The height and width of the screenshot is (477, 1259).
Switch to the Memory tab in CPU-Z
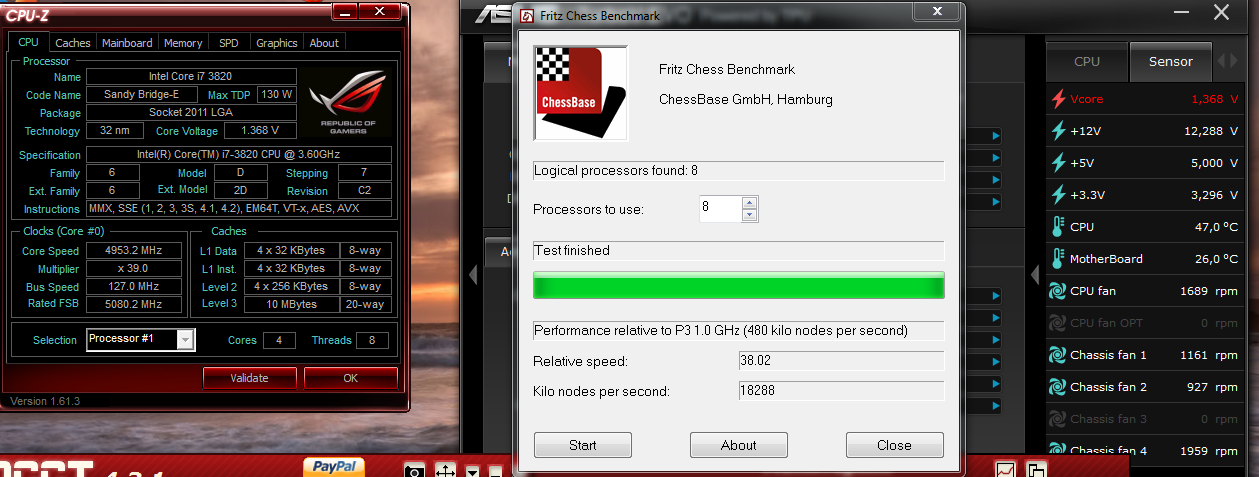183,43
